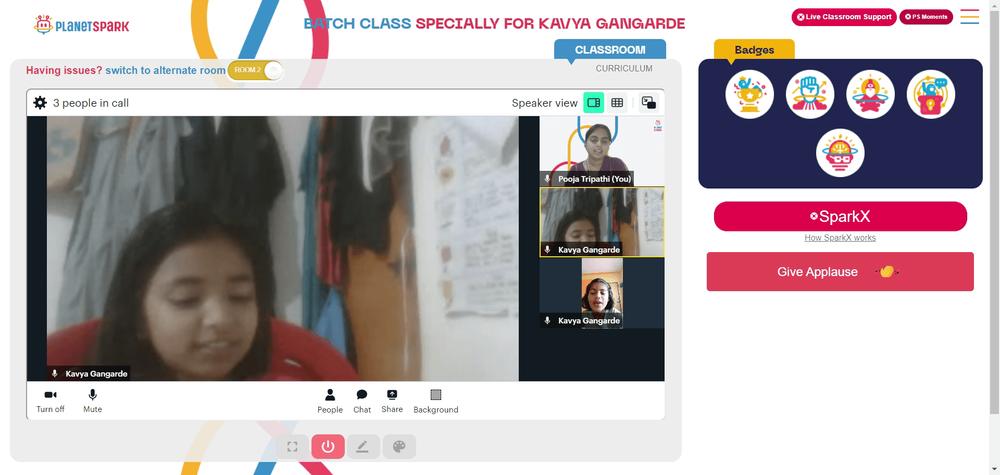Click the Give Applause button
This screenshot has height=475, width=1000.
(840, 272)
